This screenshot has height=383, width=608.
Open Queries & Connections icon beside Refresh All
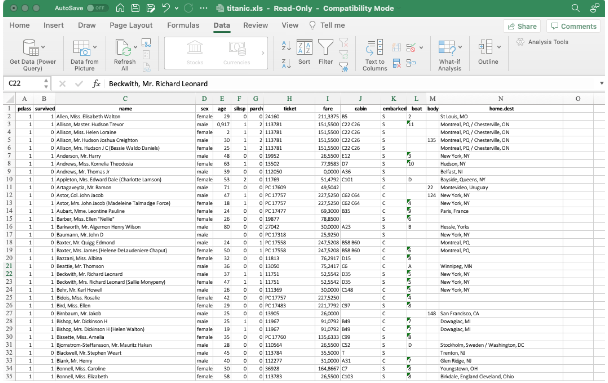pyautogui.click(x=146, y=43)
